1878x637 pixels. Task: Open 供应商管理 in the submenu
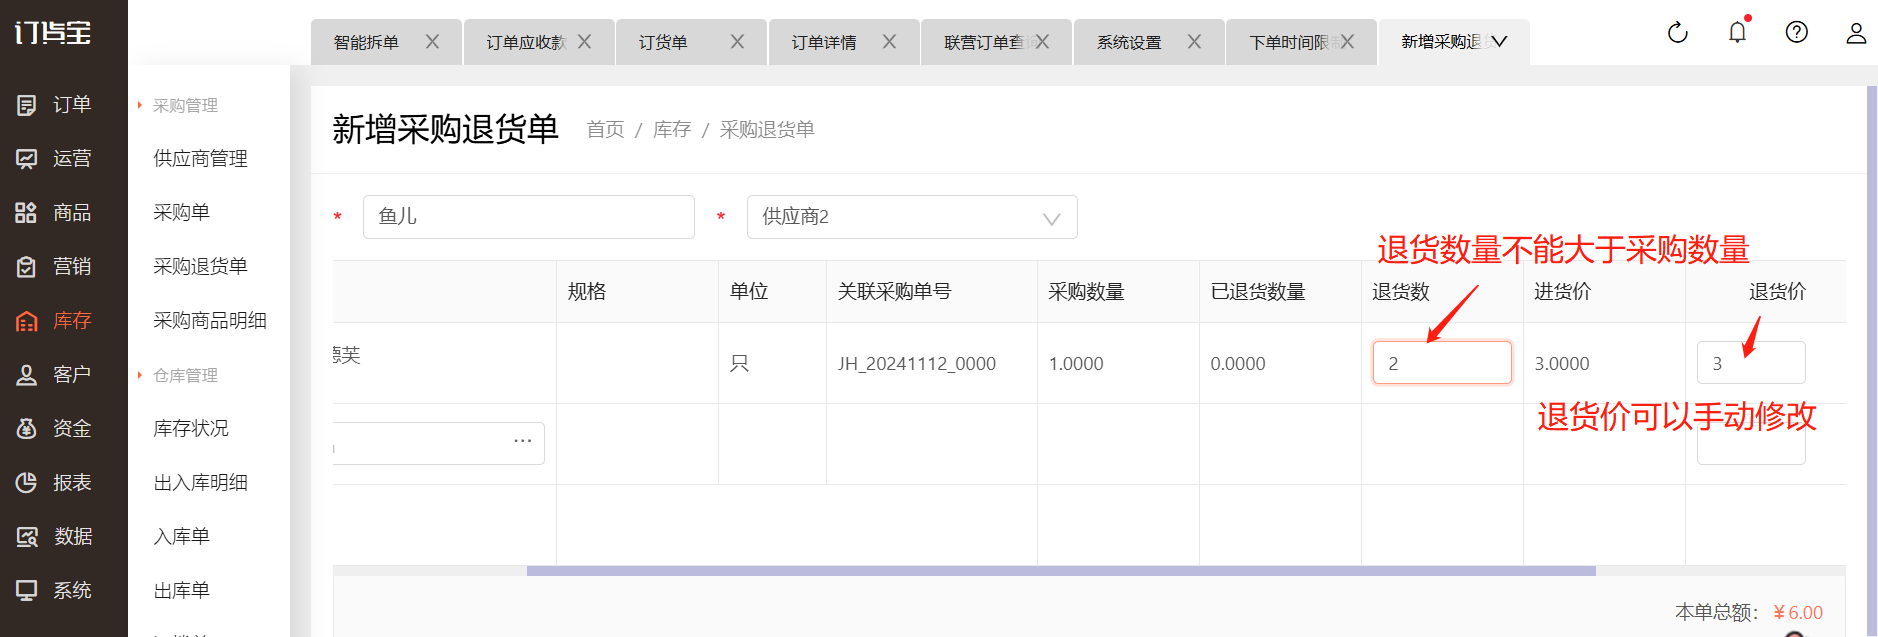tap(200, 159)
